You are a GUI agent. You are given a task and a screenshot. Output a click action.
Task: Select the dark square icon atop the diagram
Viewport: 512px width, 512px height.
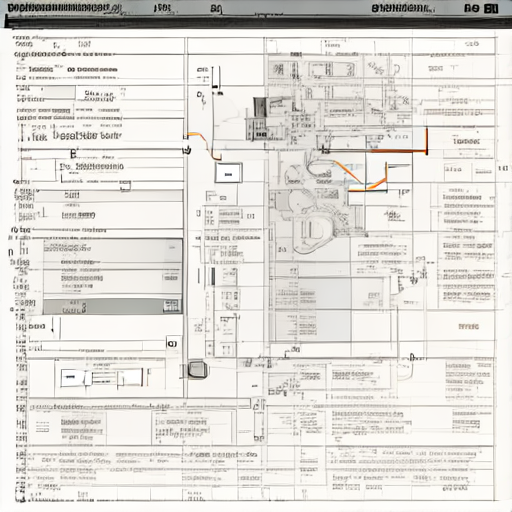[x=260, y=107]
